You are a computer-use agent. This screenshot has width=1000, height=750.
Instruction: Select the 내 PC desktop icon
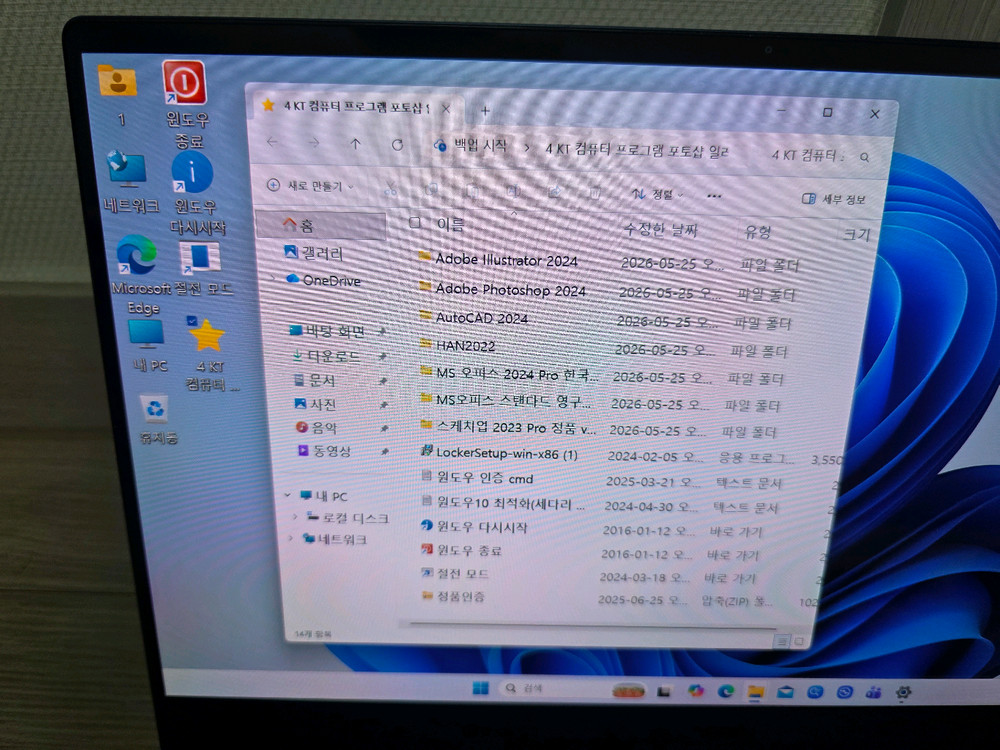pos(149,346)
